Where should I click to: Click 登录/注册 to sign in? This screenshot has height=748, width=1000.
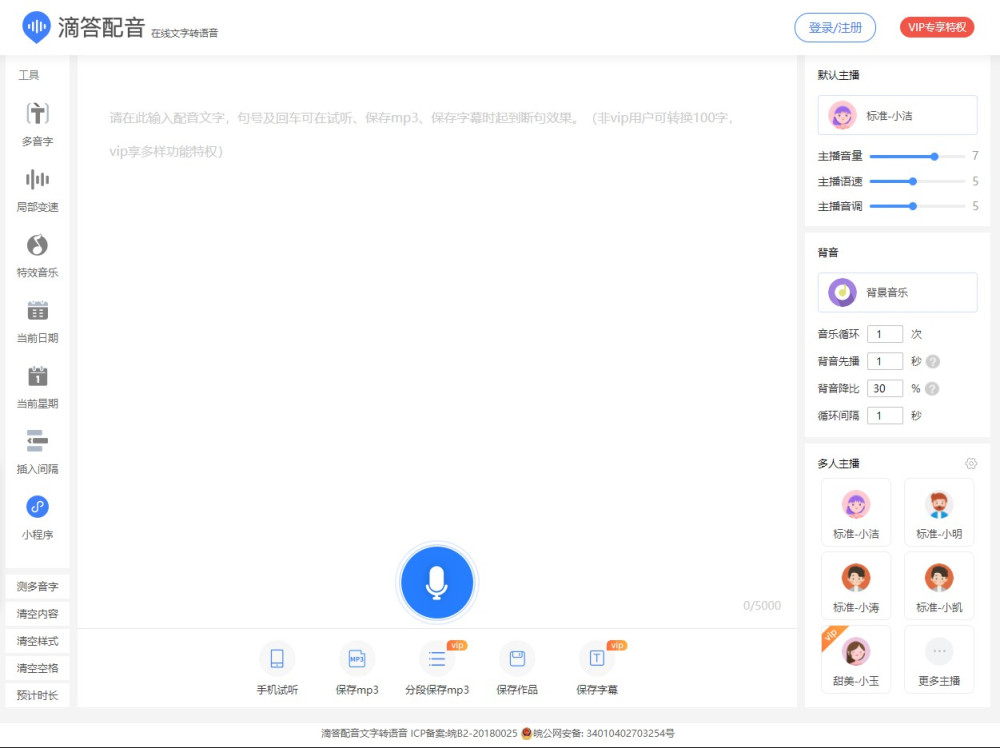(835, 28)
